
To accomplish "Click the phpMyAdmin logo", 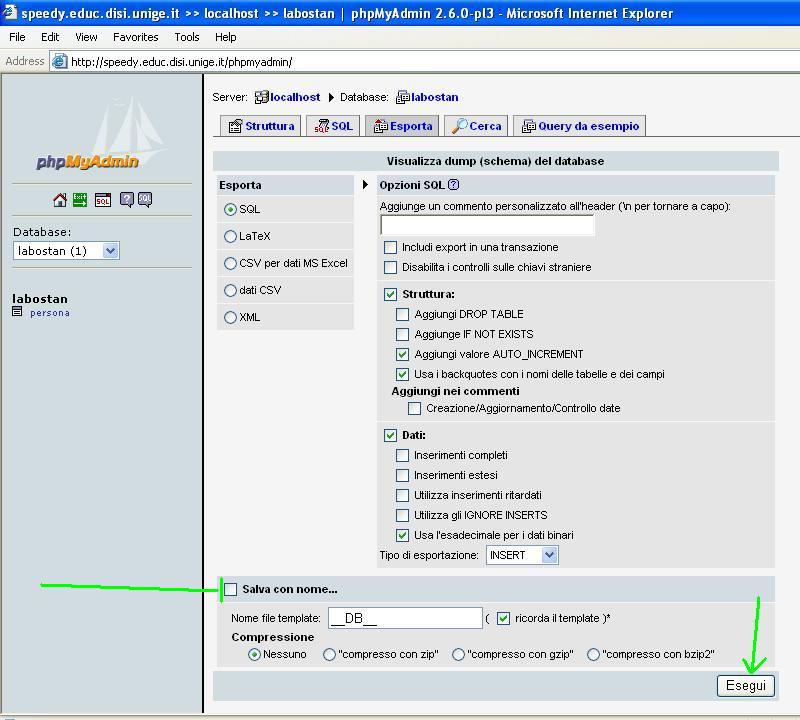I will click(88, 160).
